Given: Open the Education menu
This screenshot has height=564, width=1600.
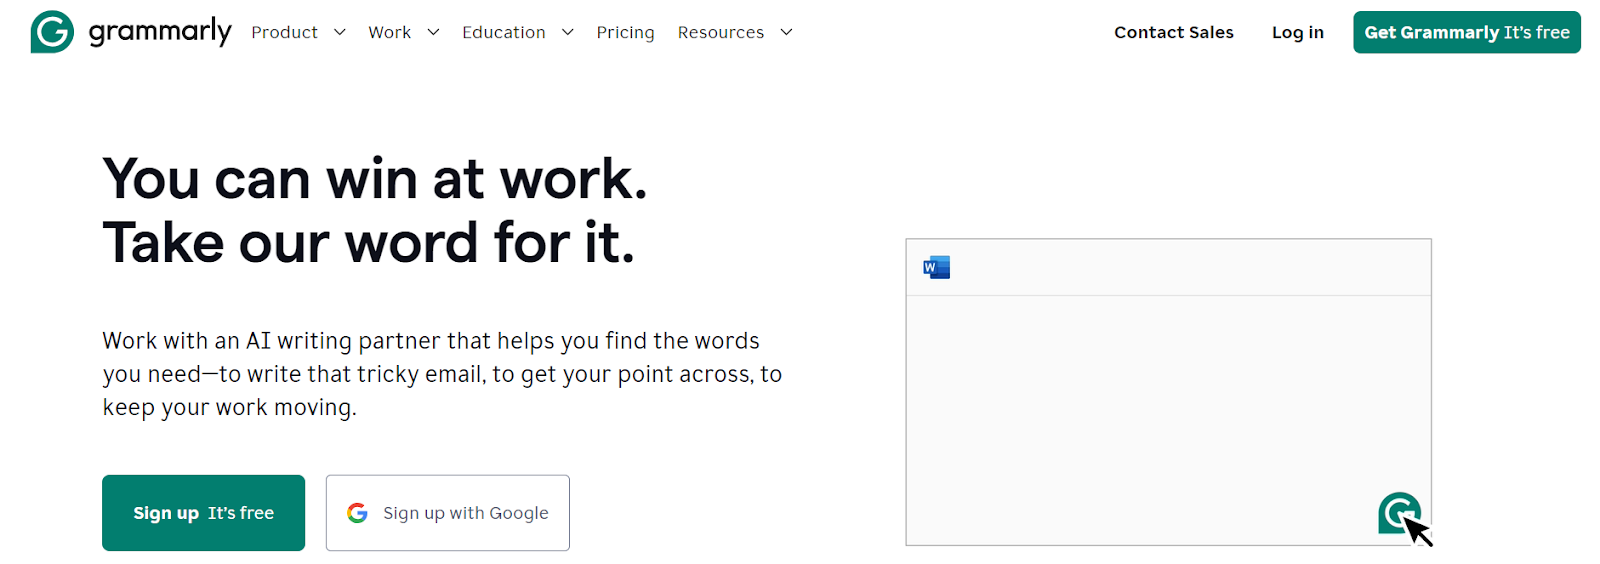Looking at the screenshot, I should pos(504,32).
